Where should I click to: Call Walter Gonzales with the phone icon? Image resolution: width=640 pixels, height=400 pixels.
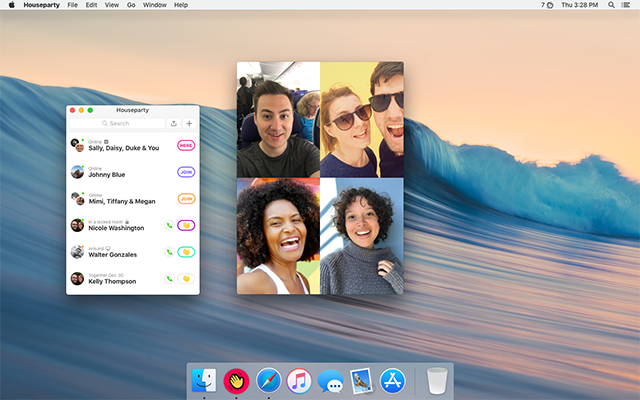169,252
